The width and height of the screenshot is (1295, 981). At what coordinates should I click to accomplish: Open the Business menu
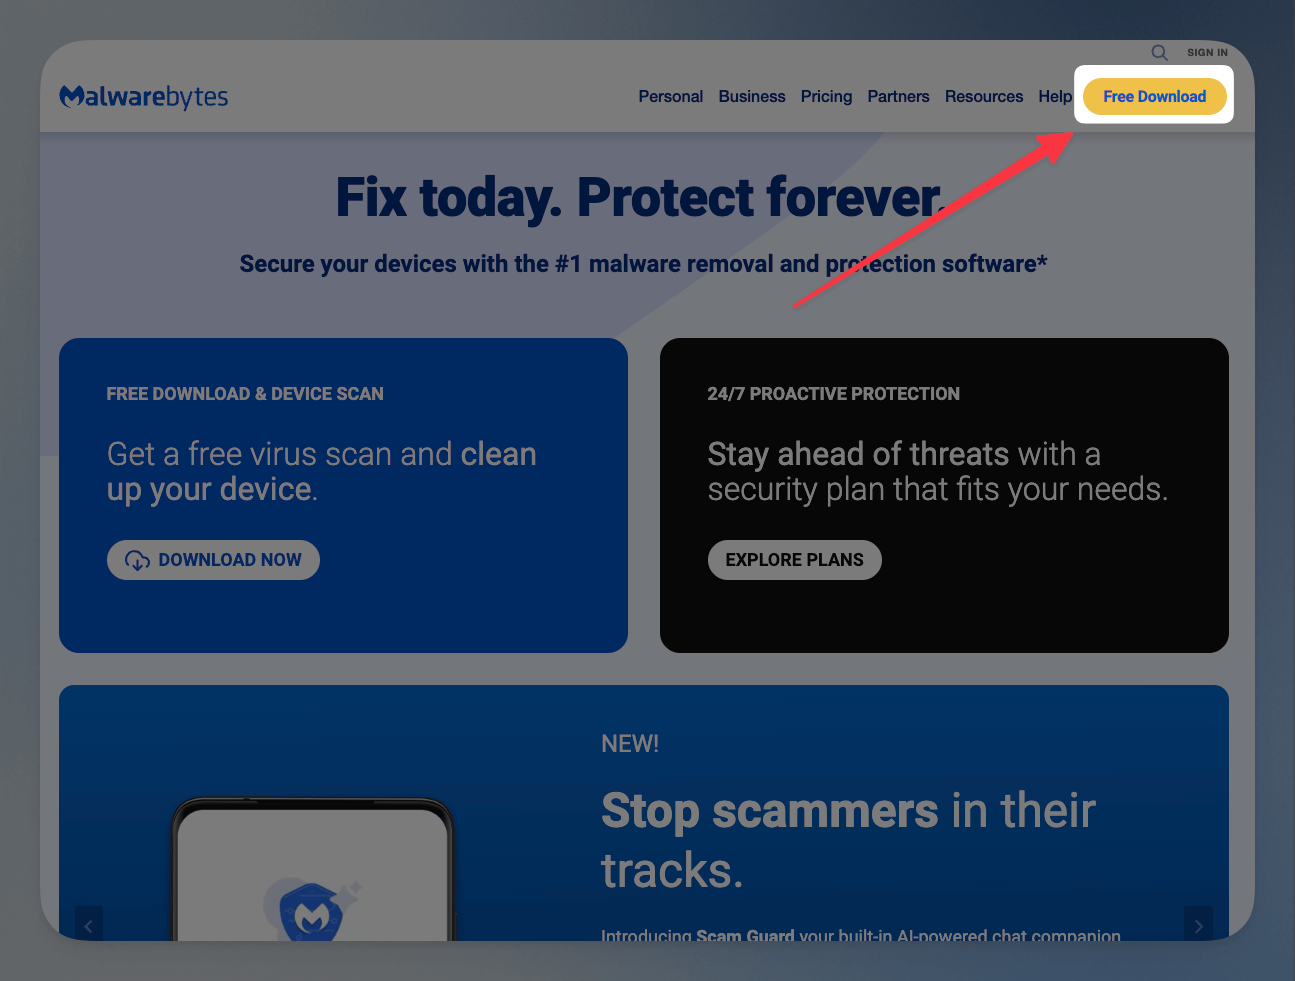tap(752, 96)
